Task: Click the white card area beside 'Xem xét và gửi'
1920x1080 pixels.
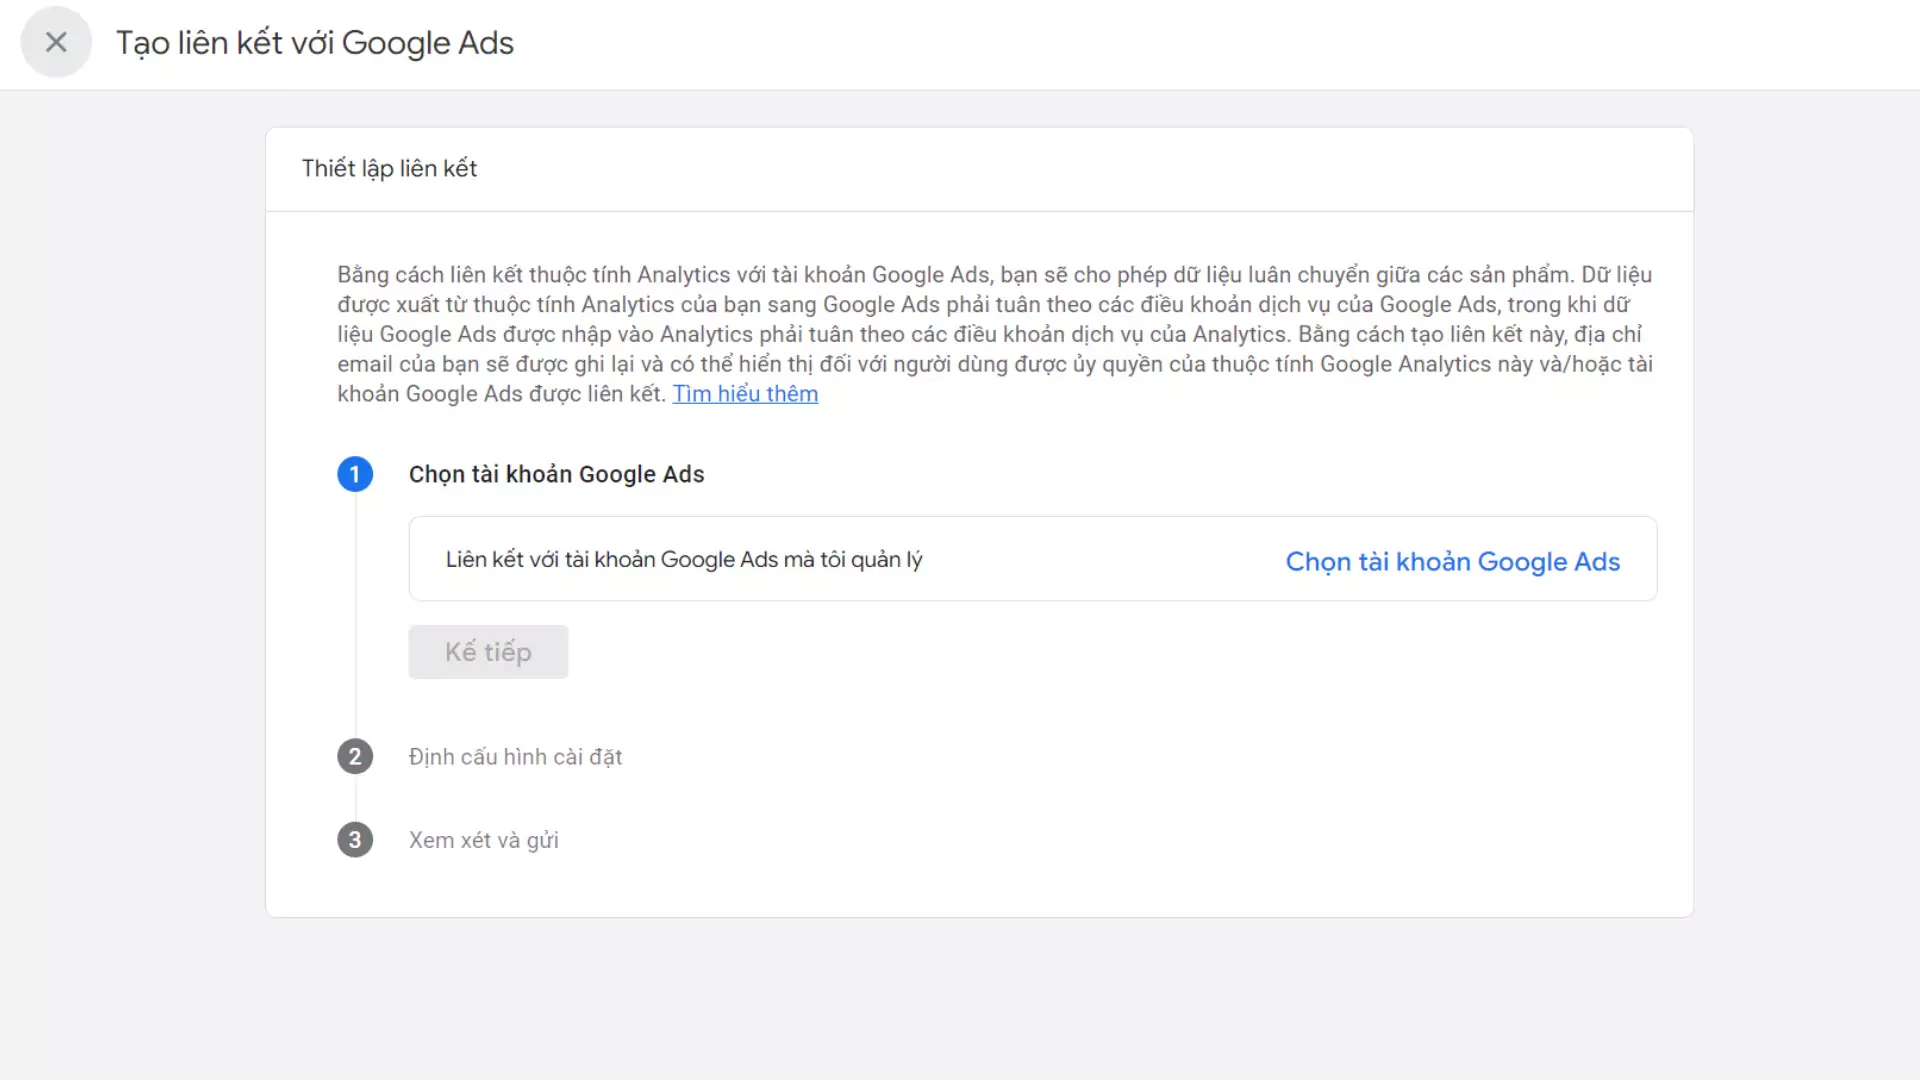Action: [1100, 840]
